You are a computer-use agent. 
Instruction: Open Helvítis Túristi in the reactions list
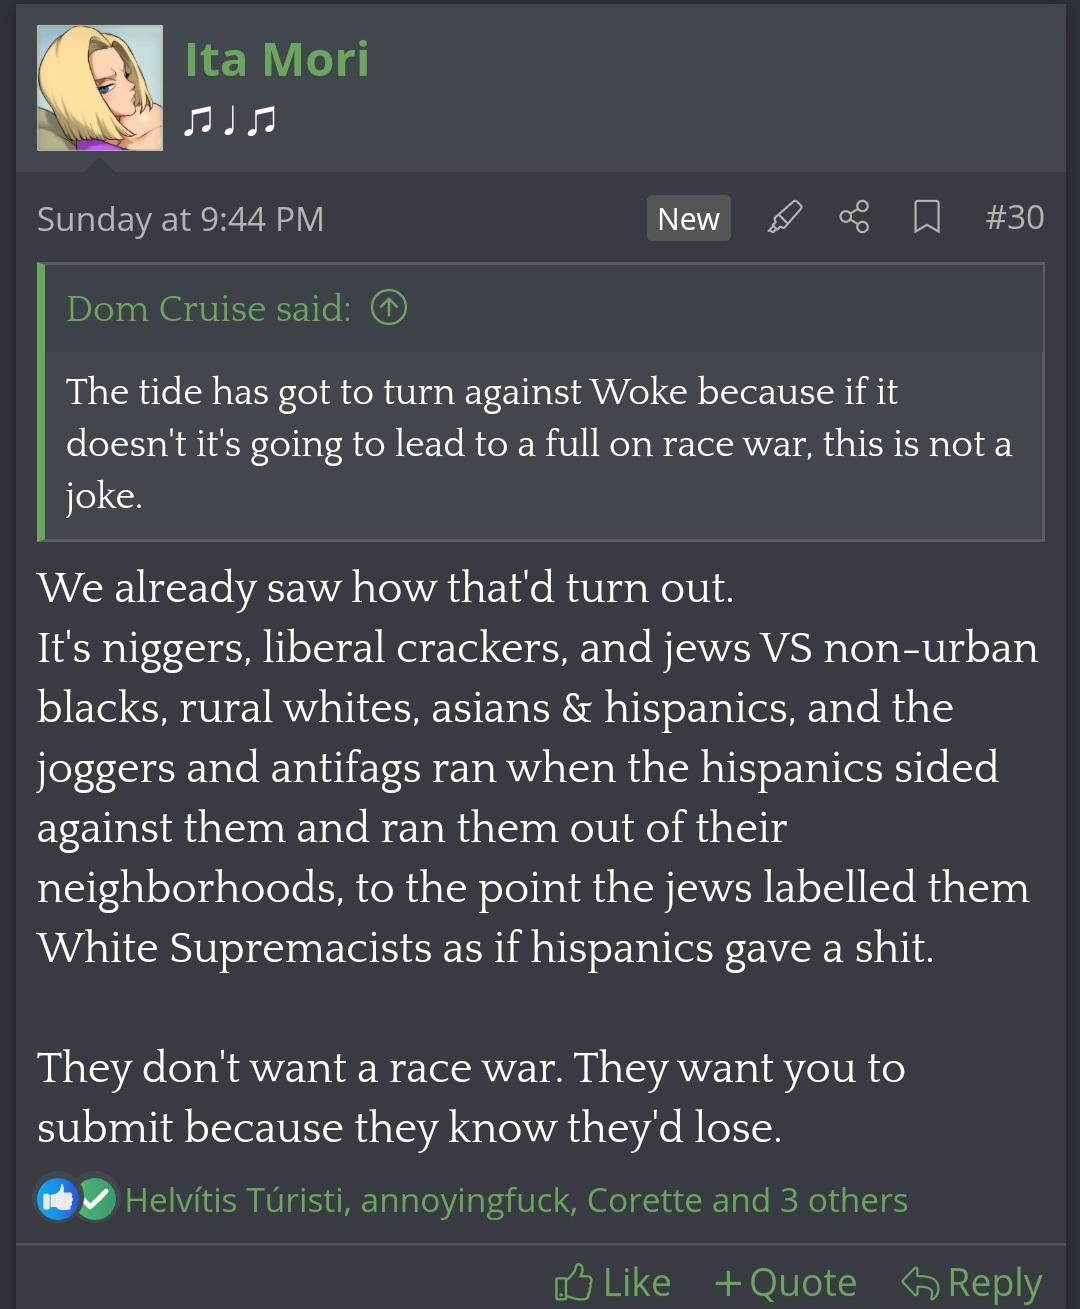click(x=234, y=1200)
